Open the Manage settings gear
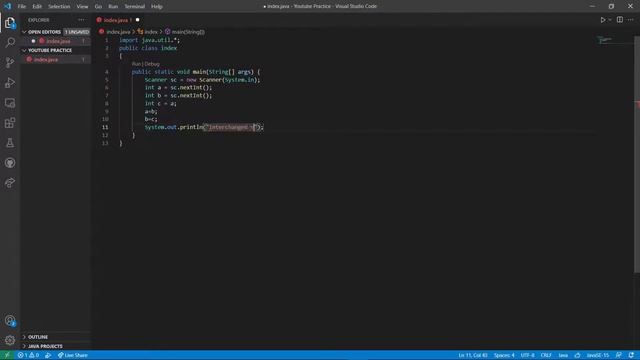The height and width of the screenshot is (360, 640). [x=10, y=340]
